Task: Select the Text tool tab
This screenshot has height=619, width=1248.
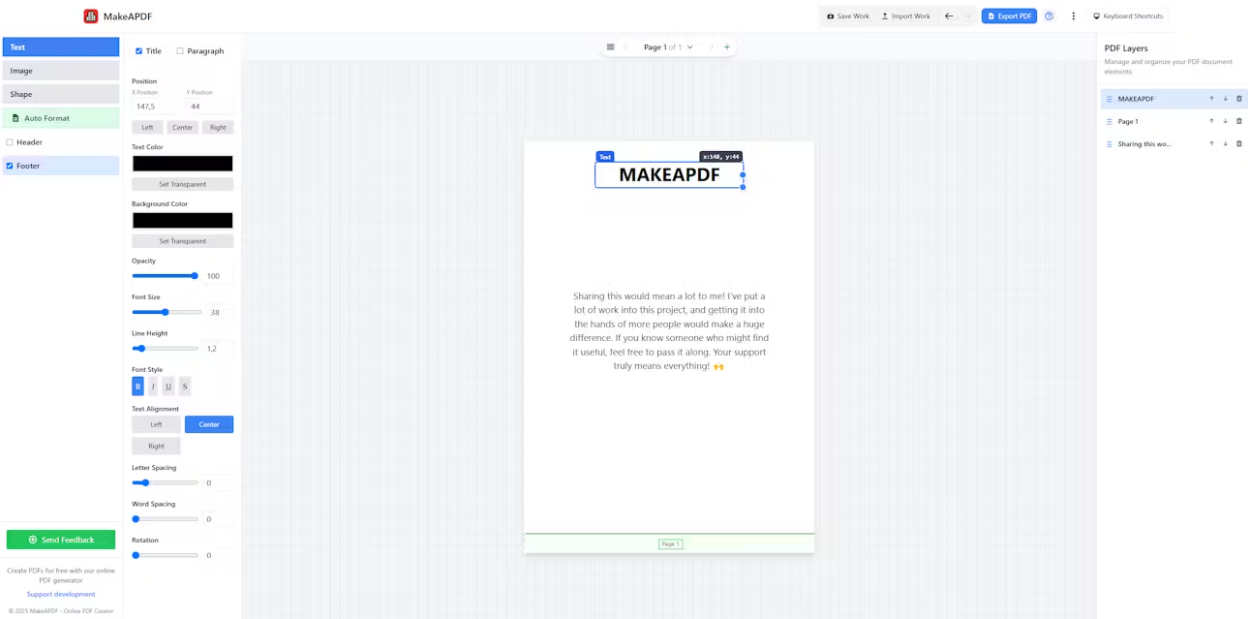Action: (61, 47)
